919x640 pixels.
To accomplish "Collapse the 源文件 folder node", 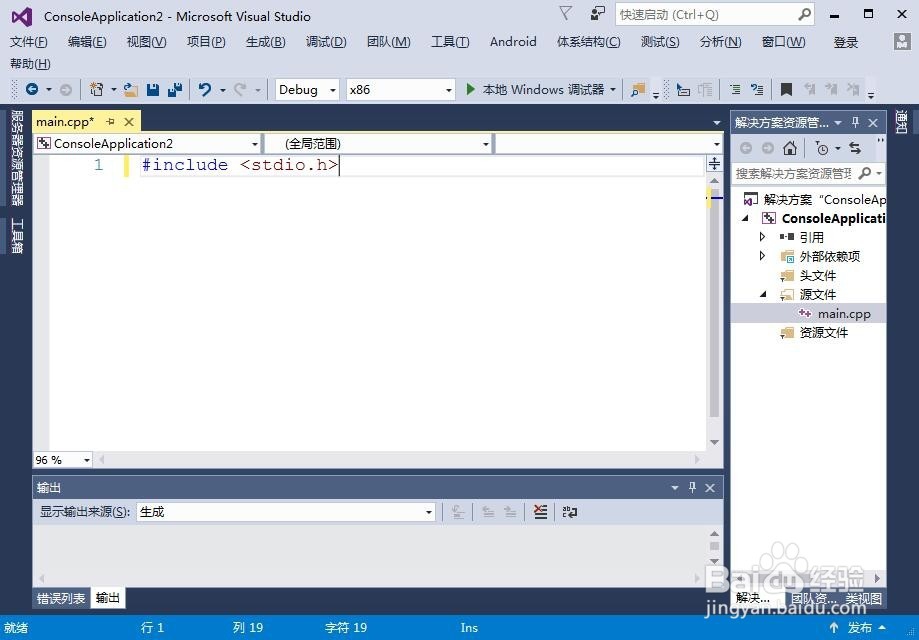I will point(763,294).
